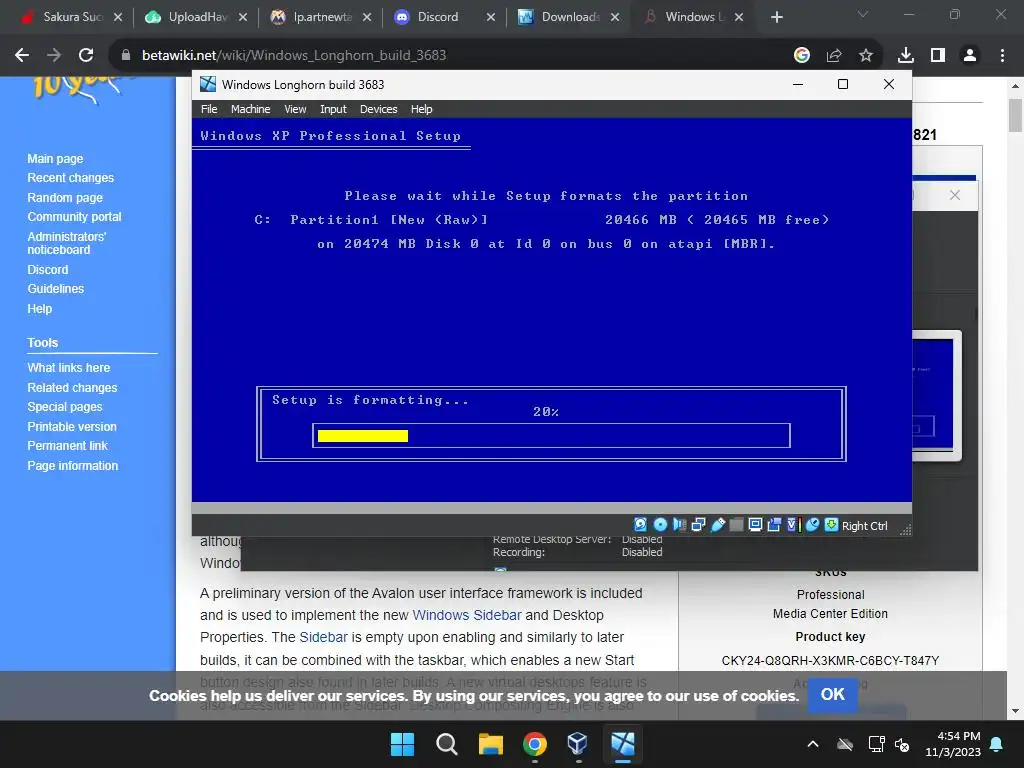The width and height of the screenshot is (1024, 768).
Task: Click the Google icon in the address bar
Action: (x=802, y=55)
